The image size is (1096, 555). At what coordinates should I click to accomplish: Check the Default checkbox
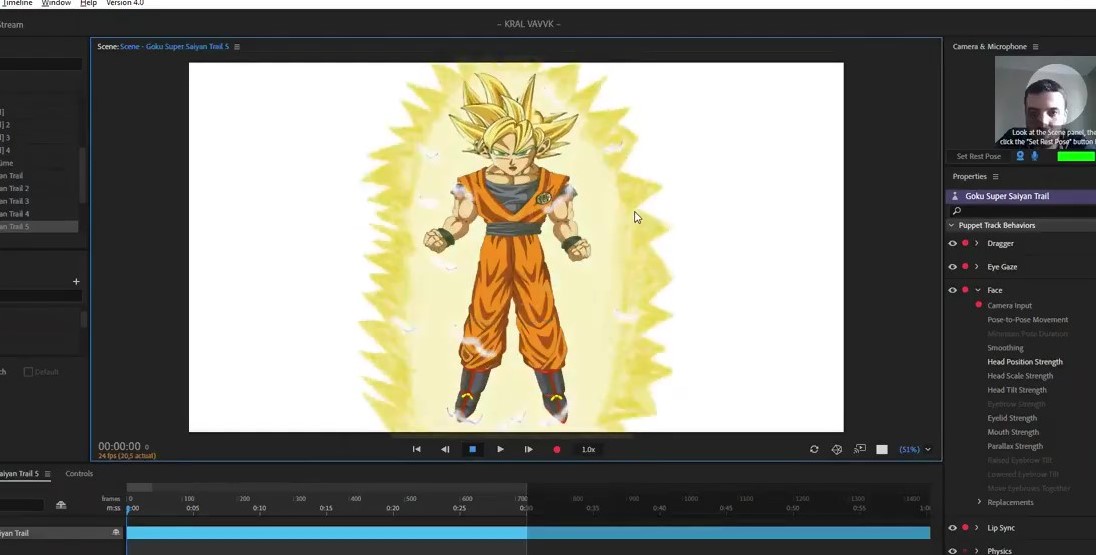pyautogui.click(x=29, y=372)
